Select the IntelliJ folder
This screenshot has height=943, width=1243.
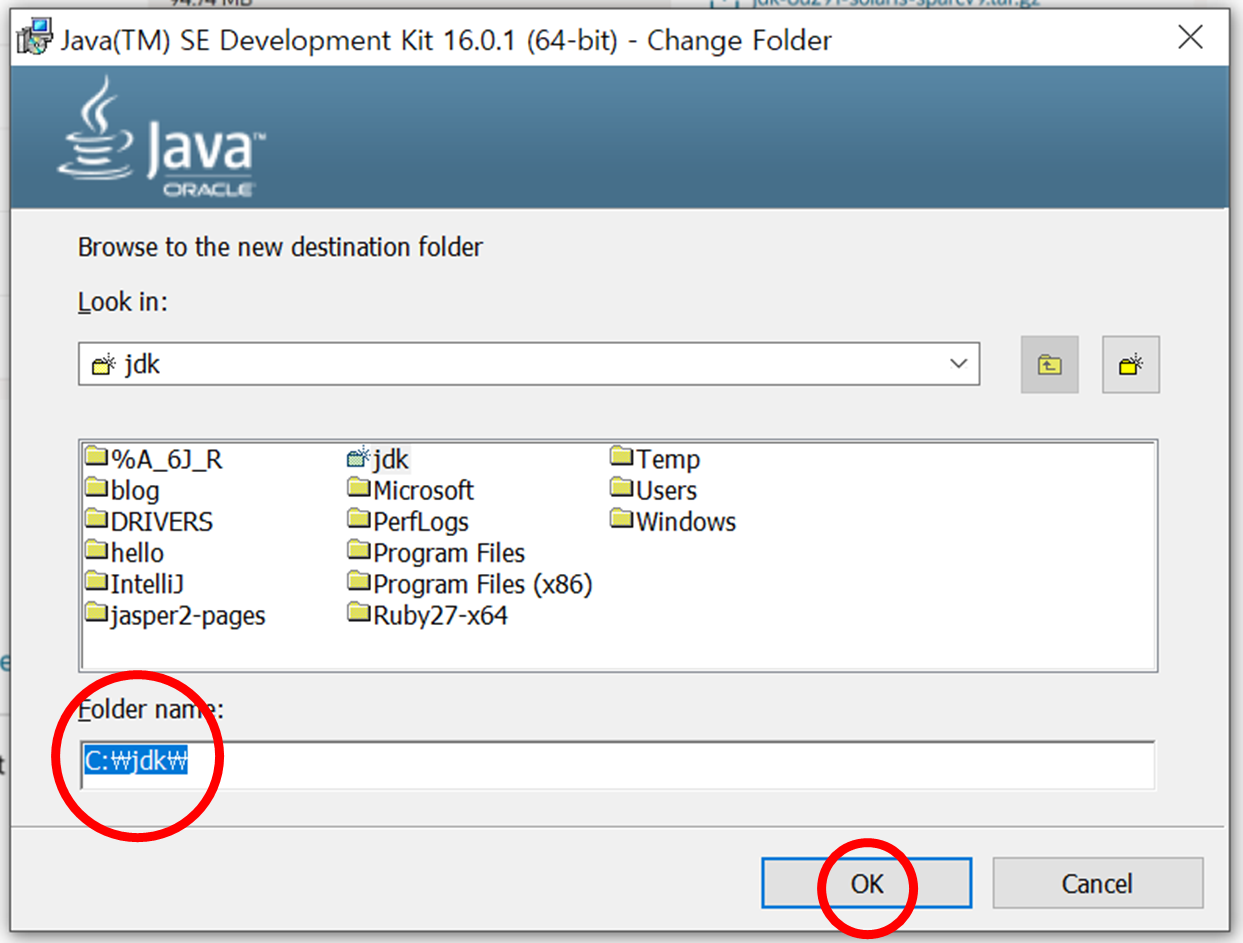coord(135,583)
